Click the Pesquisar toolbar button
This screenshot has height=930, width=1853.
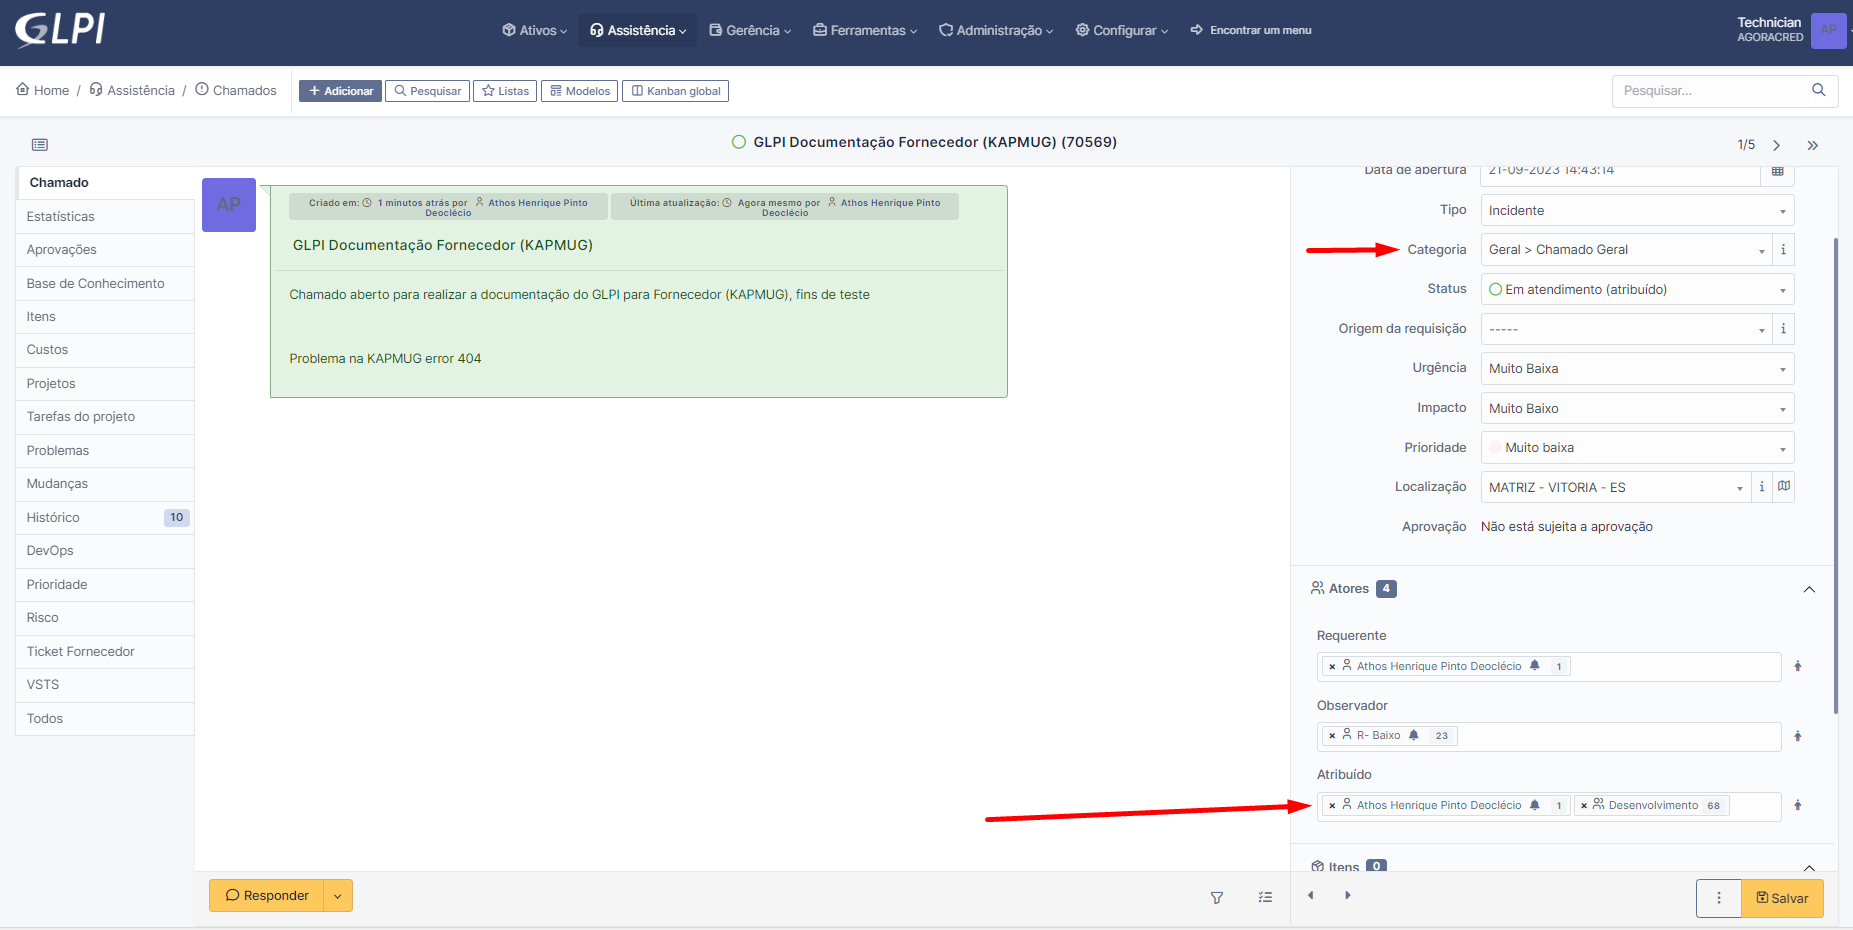tap(427, 91)
